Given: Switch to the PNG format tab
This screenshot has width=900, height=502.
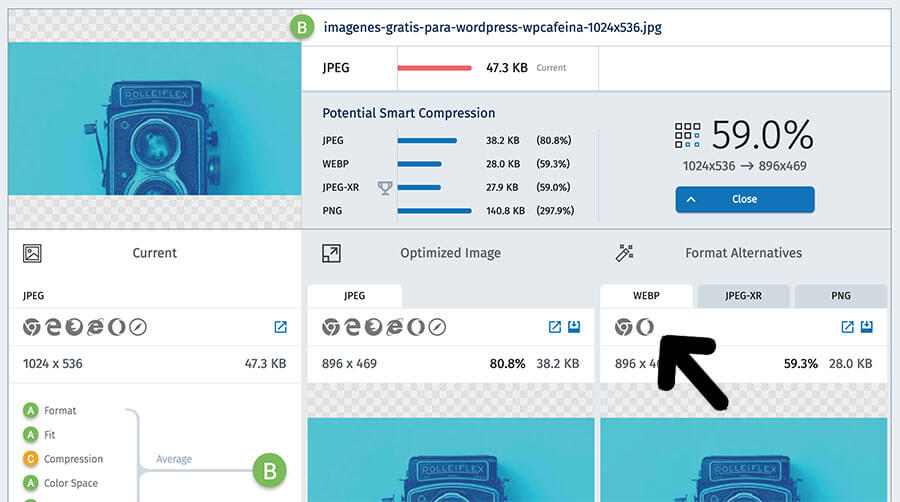Looking at the screenshot, I should (840, 296).
